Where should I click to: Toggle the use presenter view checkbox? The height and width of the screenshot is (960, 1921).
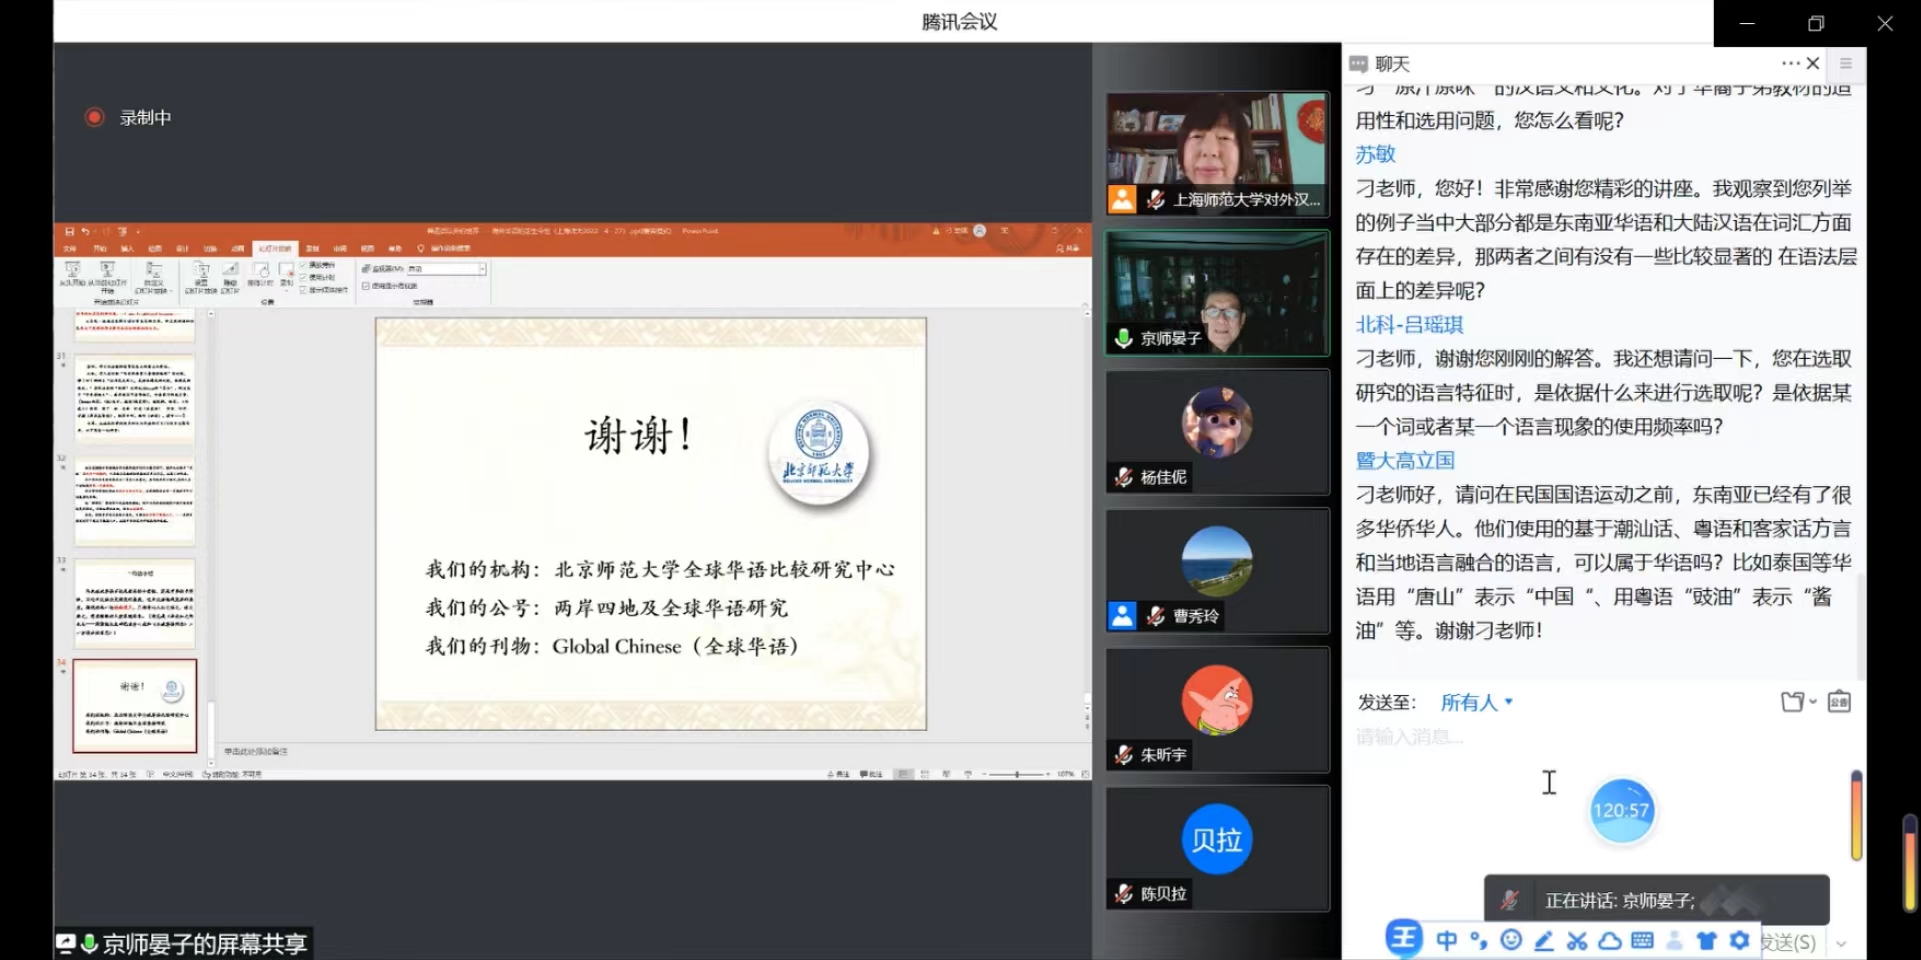click(x=366, y=286)
